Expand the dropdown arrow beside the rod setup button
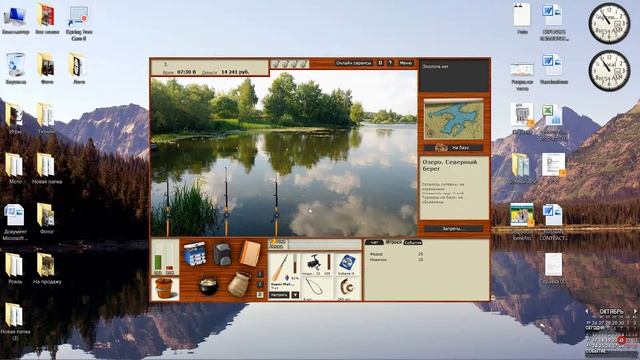Screen dimensions: 640x360 (295, 295)
